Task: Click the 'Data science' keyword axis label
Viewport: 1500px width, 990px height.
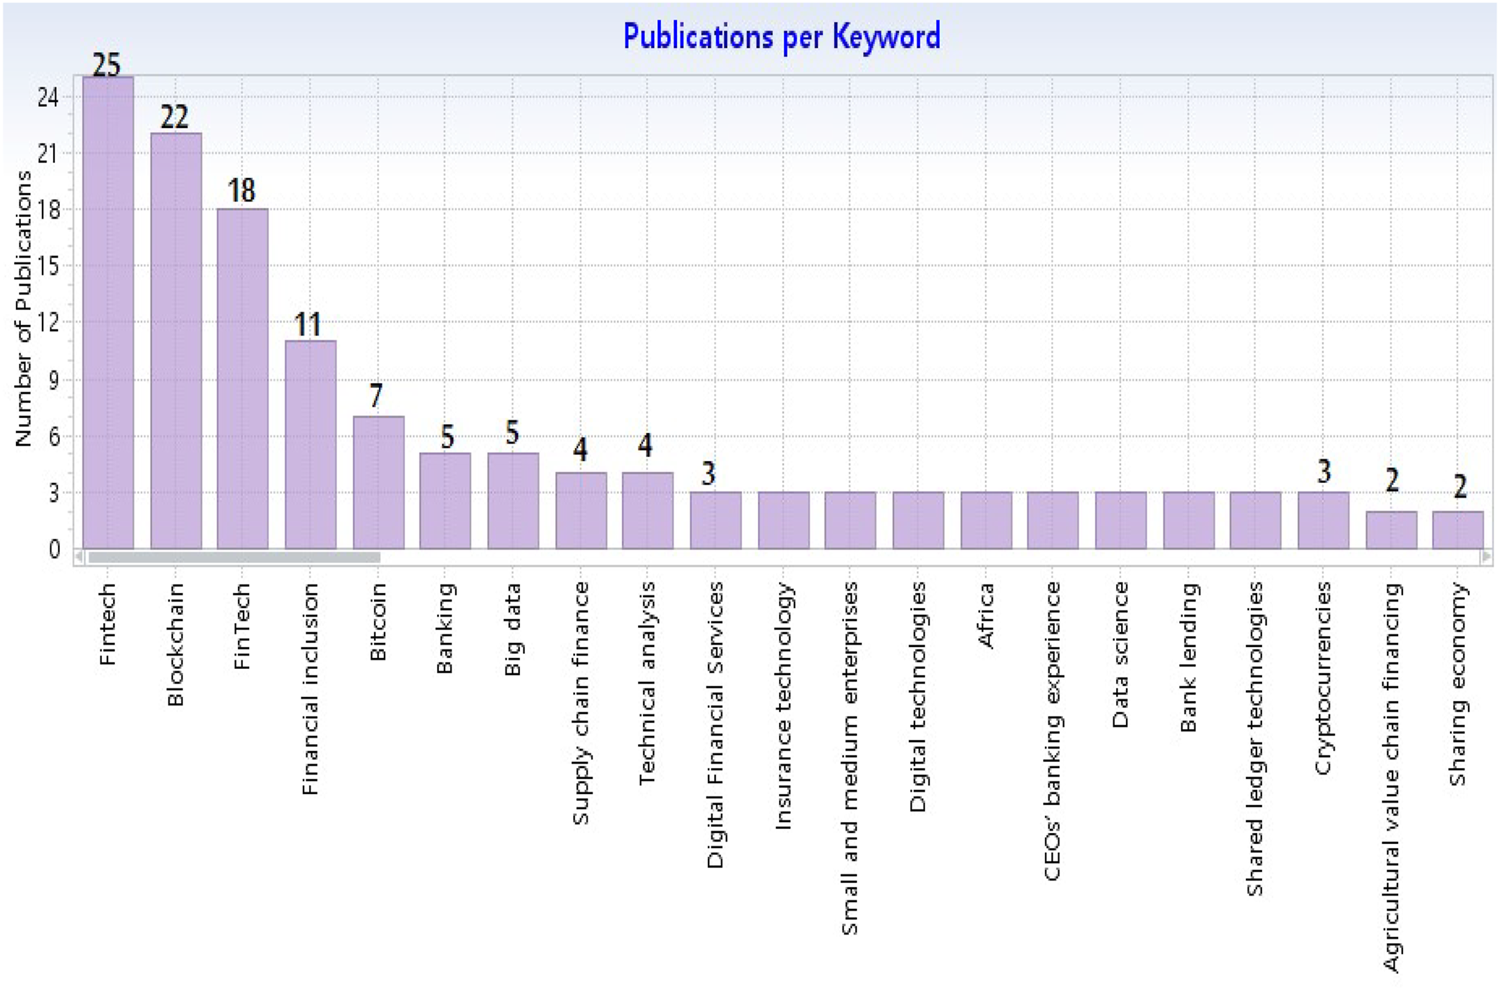Action: tap(1120, 654)
